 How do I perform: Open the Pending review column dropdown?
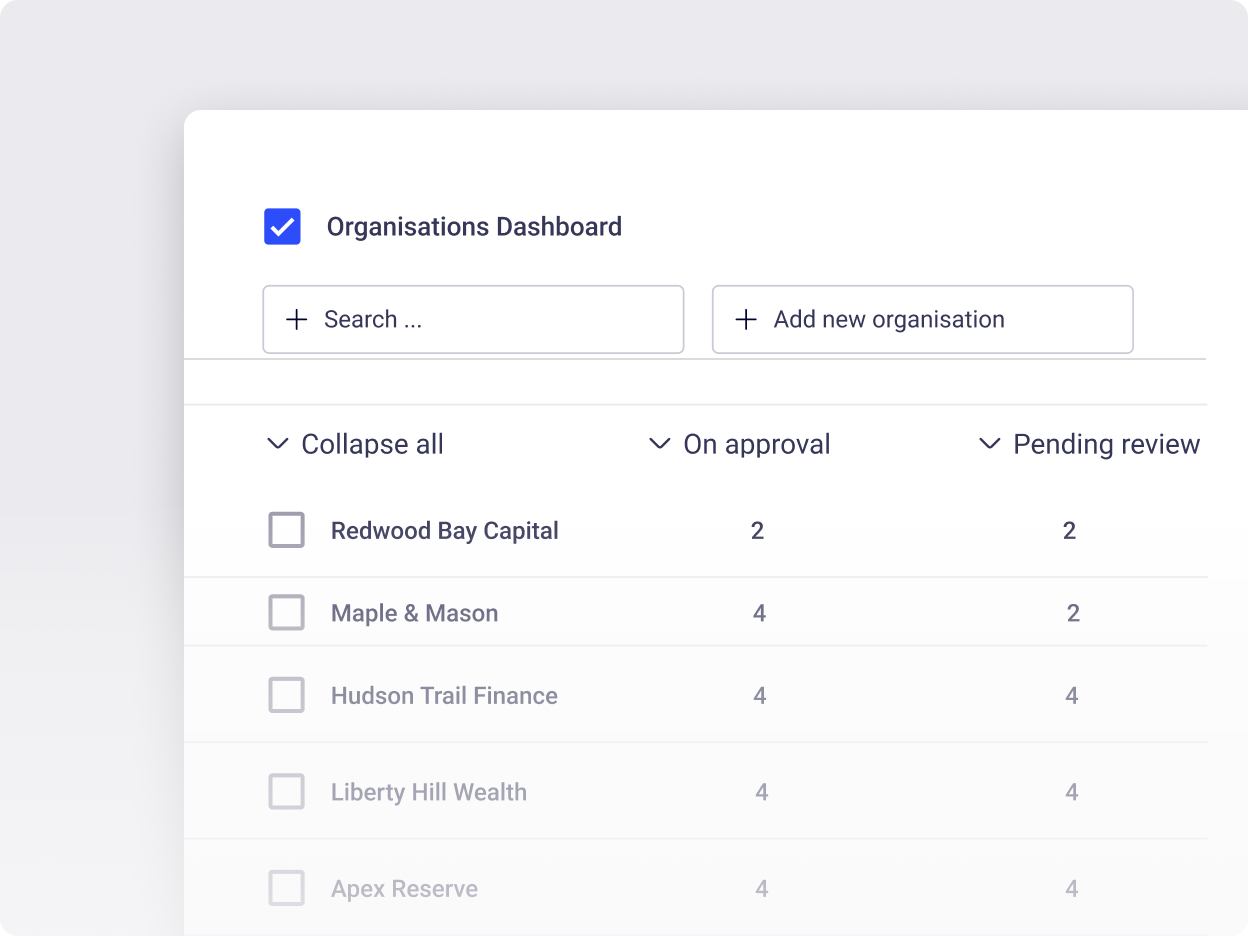(990, 444)
